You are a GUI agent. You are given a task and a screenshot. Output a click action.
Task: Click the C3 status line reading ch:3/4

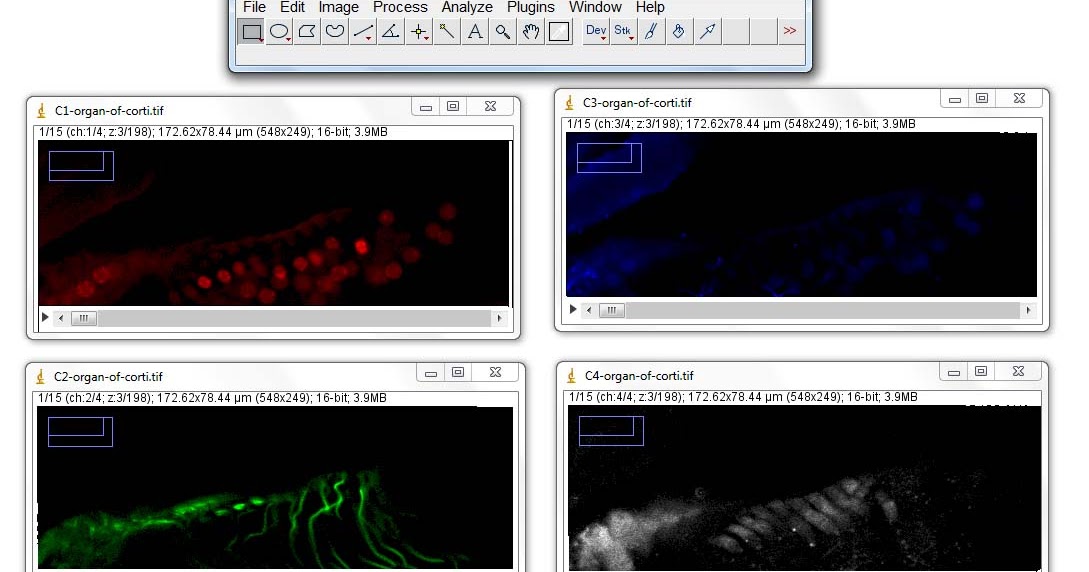click(741, 124)
